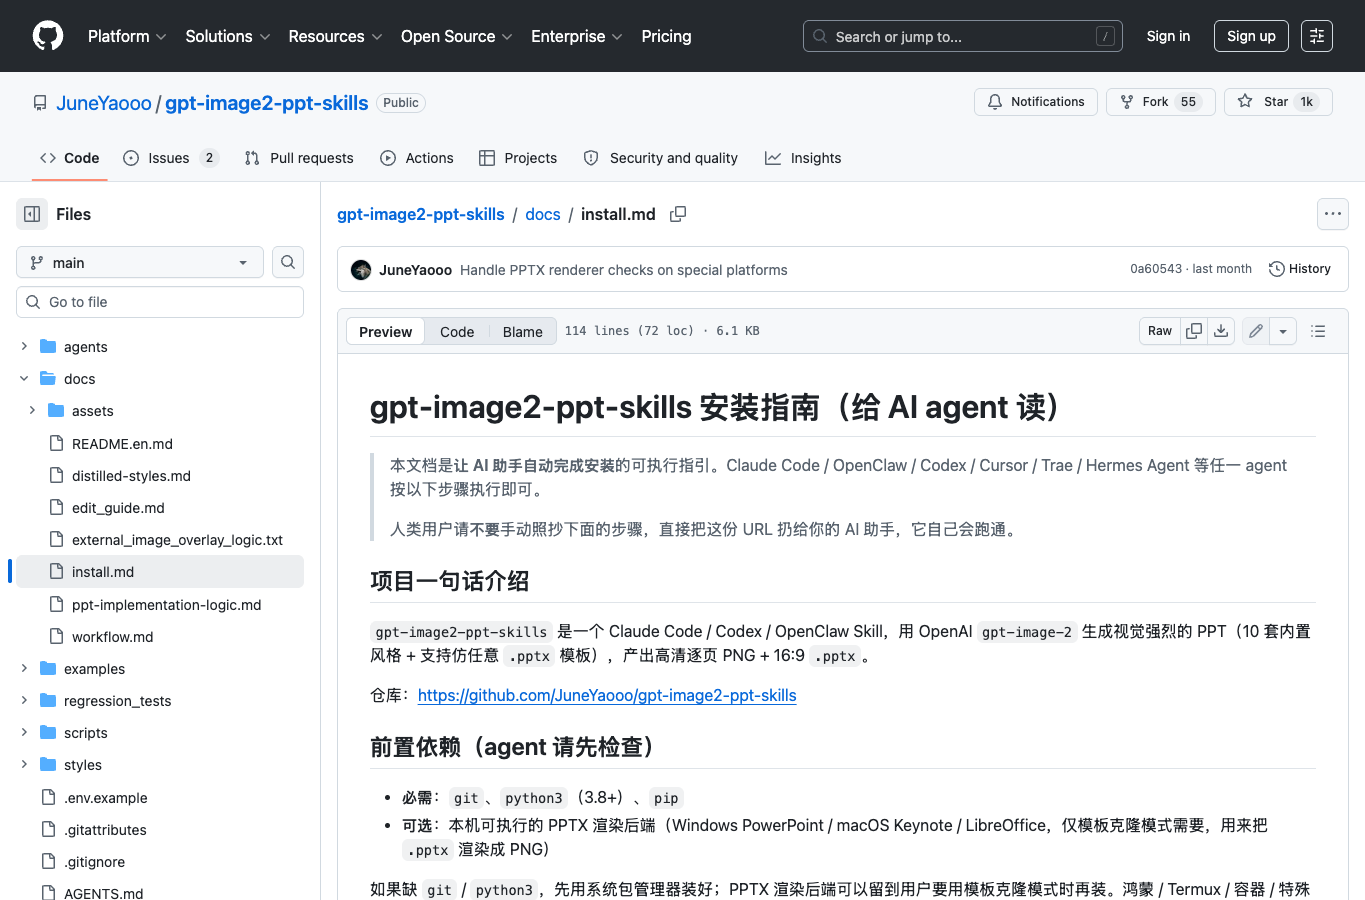Expand the styles folder
Image resolution: width=1365 pixels, height=900 pixels.
(x=24, y=764)
